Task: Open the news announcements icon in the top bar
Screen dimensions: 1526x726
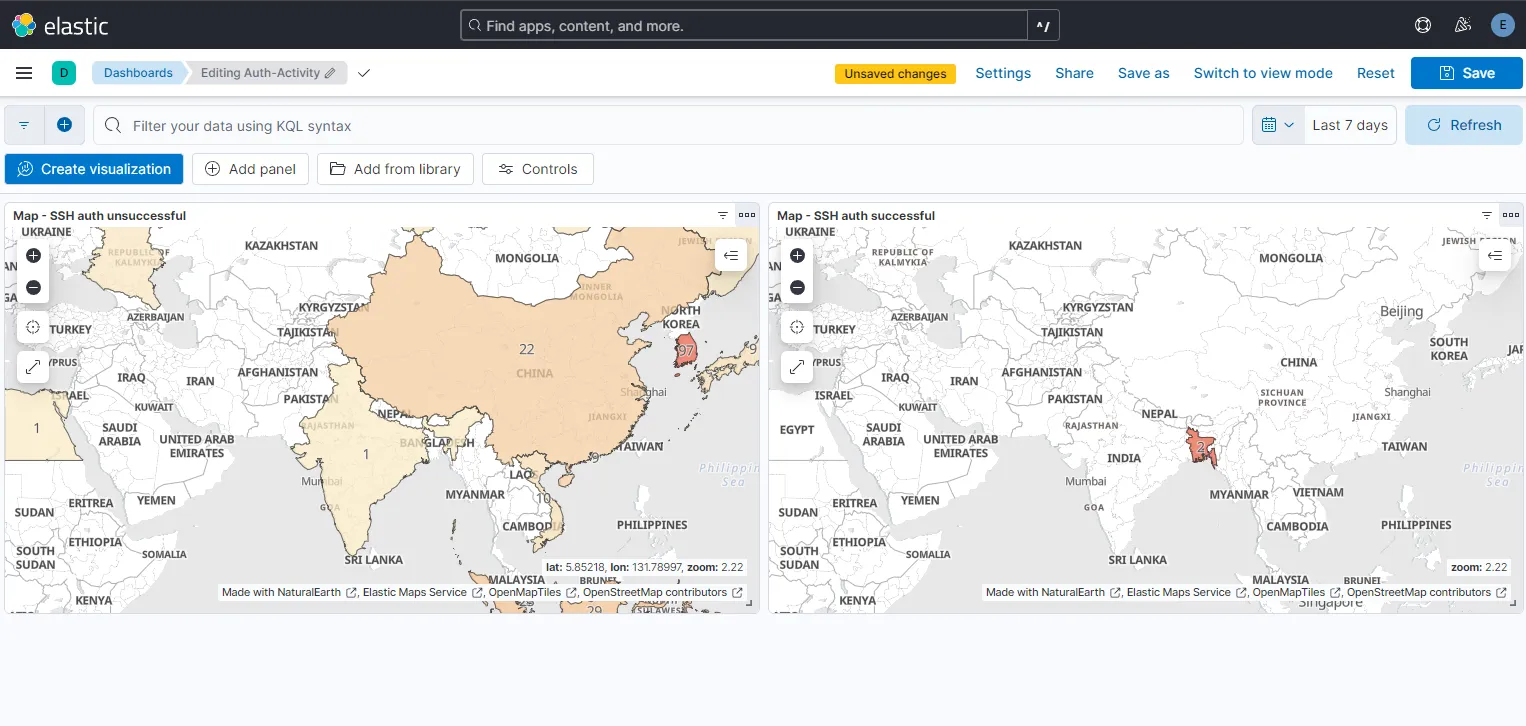Action: [x=1462, y=24]
